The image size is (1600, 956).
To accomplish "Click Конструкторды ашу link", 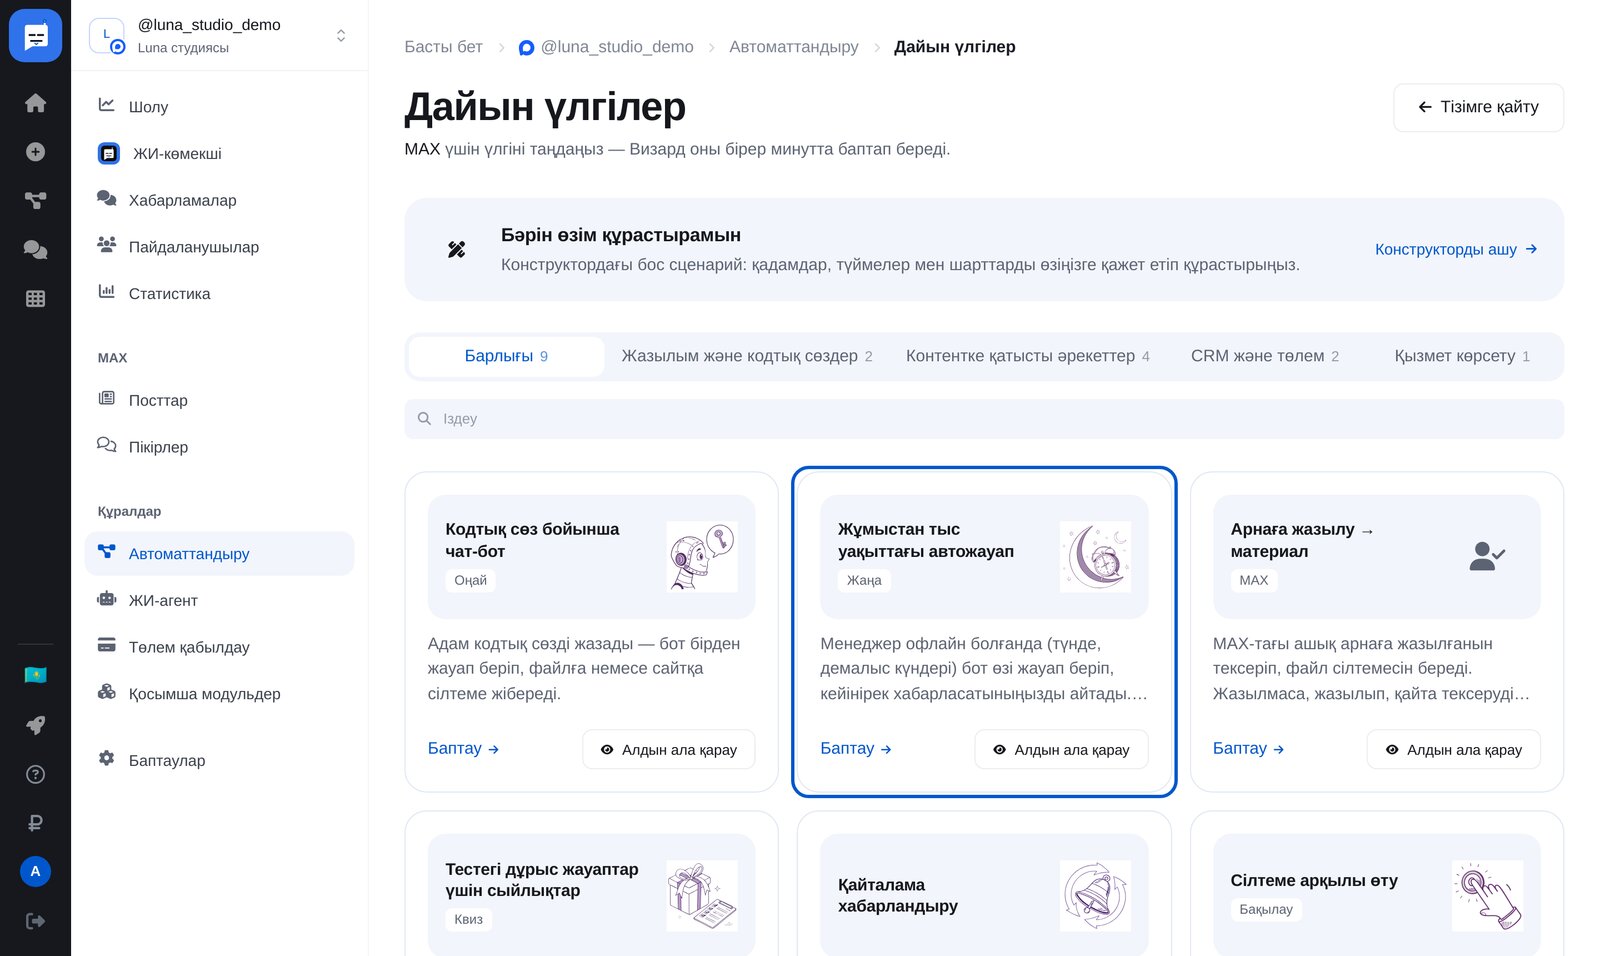I will coord(1456,249).
